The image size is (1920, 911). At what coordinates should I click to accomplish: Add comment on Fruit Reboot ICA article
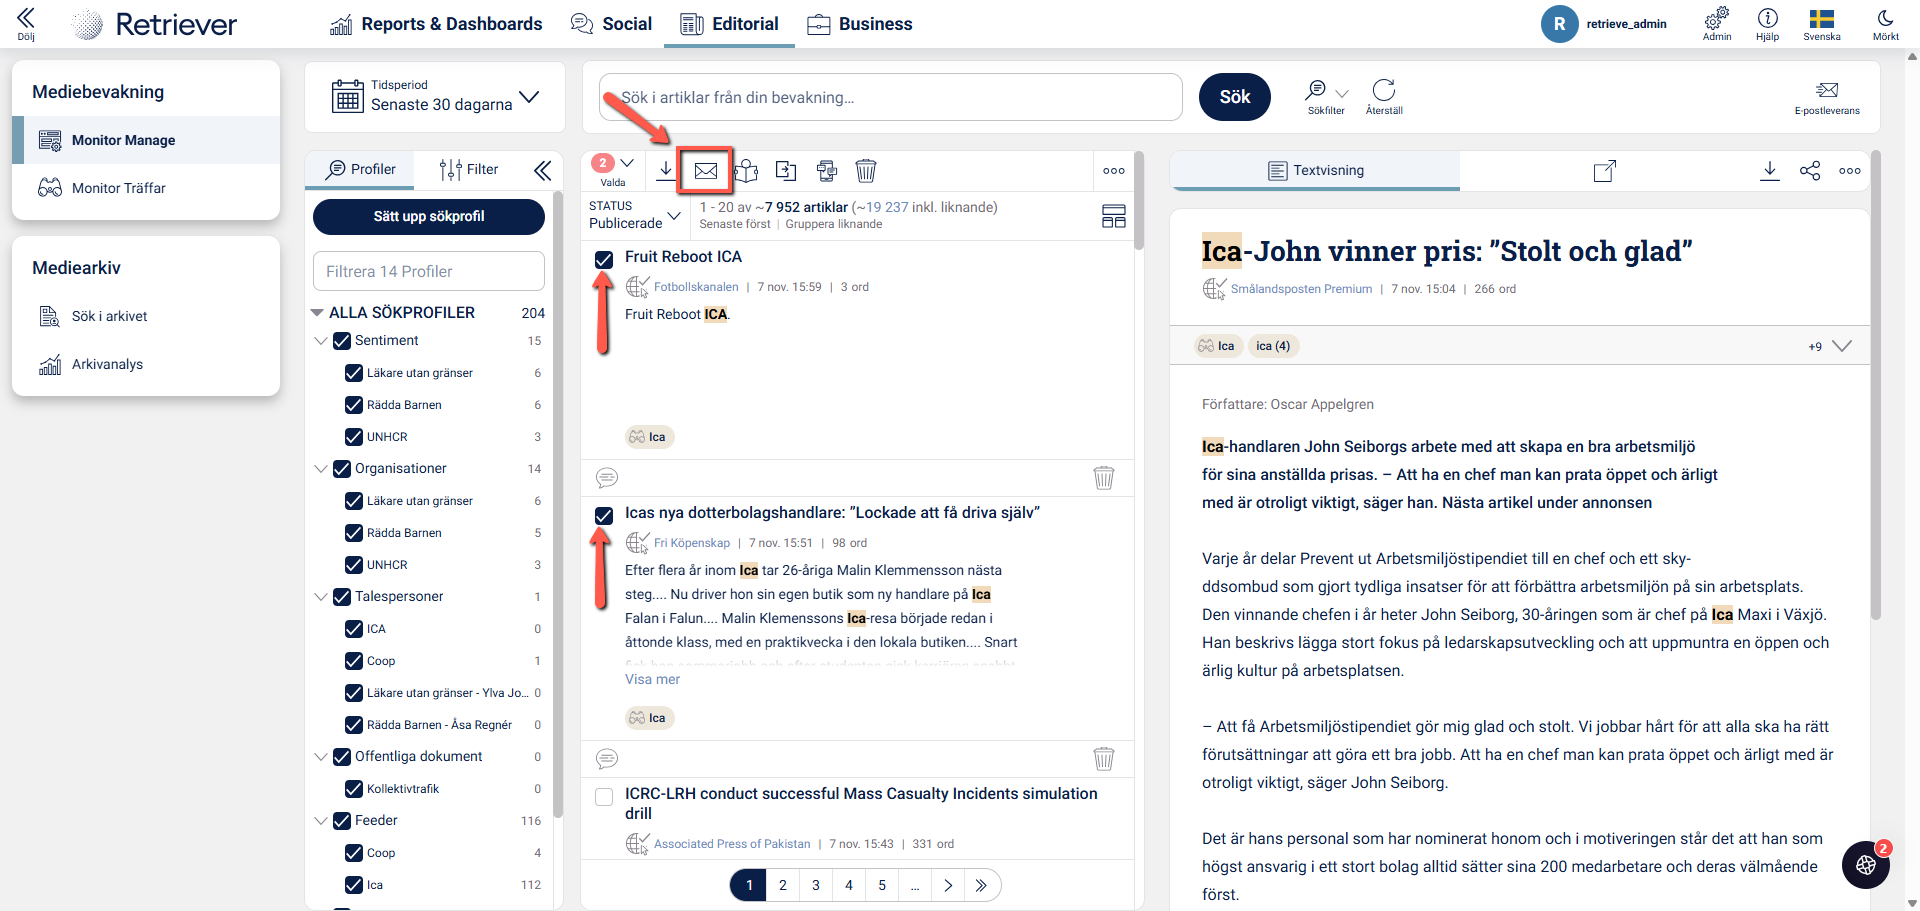click(x=607, y=478)
